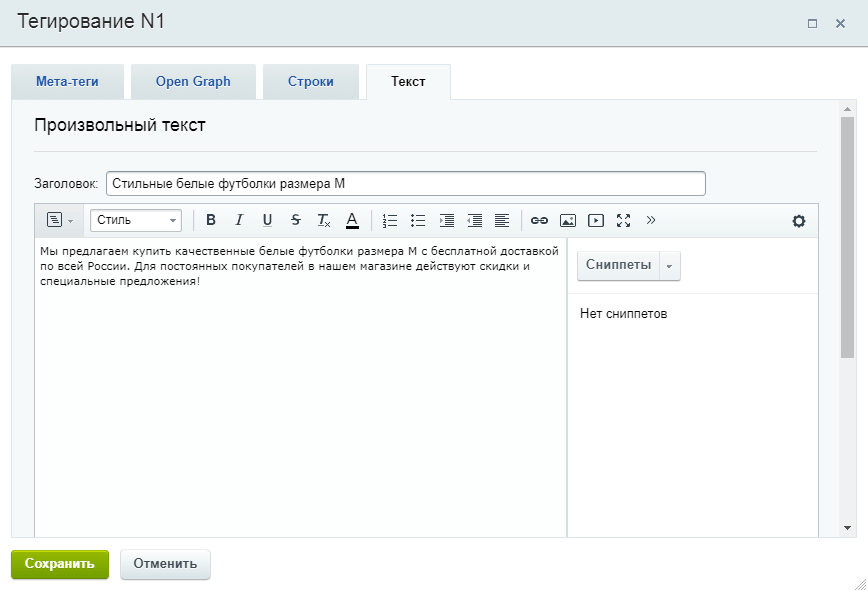Toggle bold formatting in editor toolbar

pyautogui.click(x=210, y=220)
